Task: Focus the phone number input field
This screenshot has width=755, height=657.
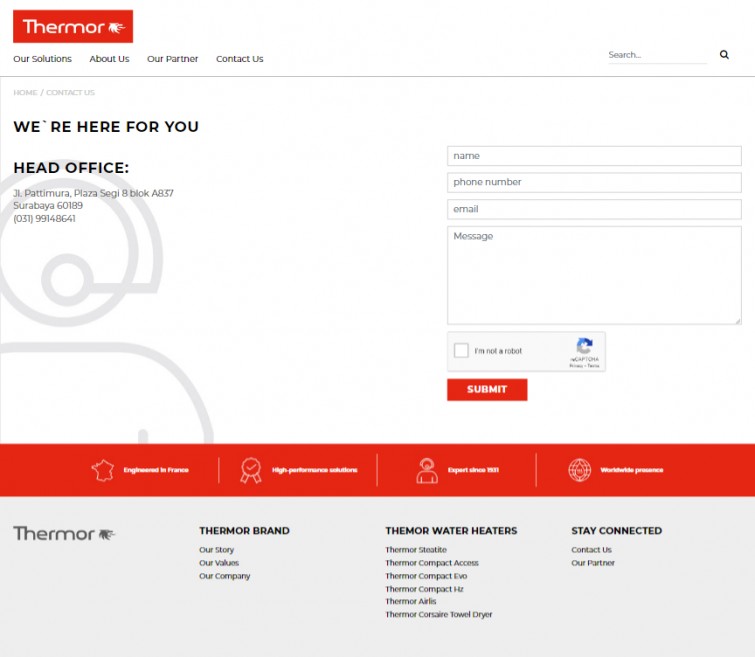Action: point(594,183)
